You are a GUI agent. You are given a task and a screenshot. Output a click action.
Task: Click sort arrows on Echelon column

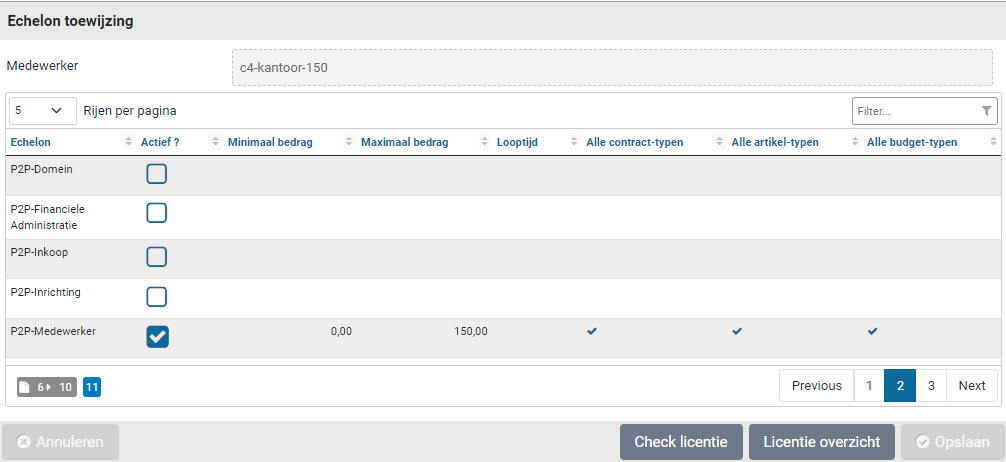128,142
